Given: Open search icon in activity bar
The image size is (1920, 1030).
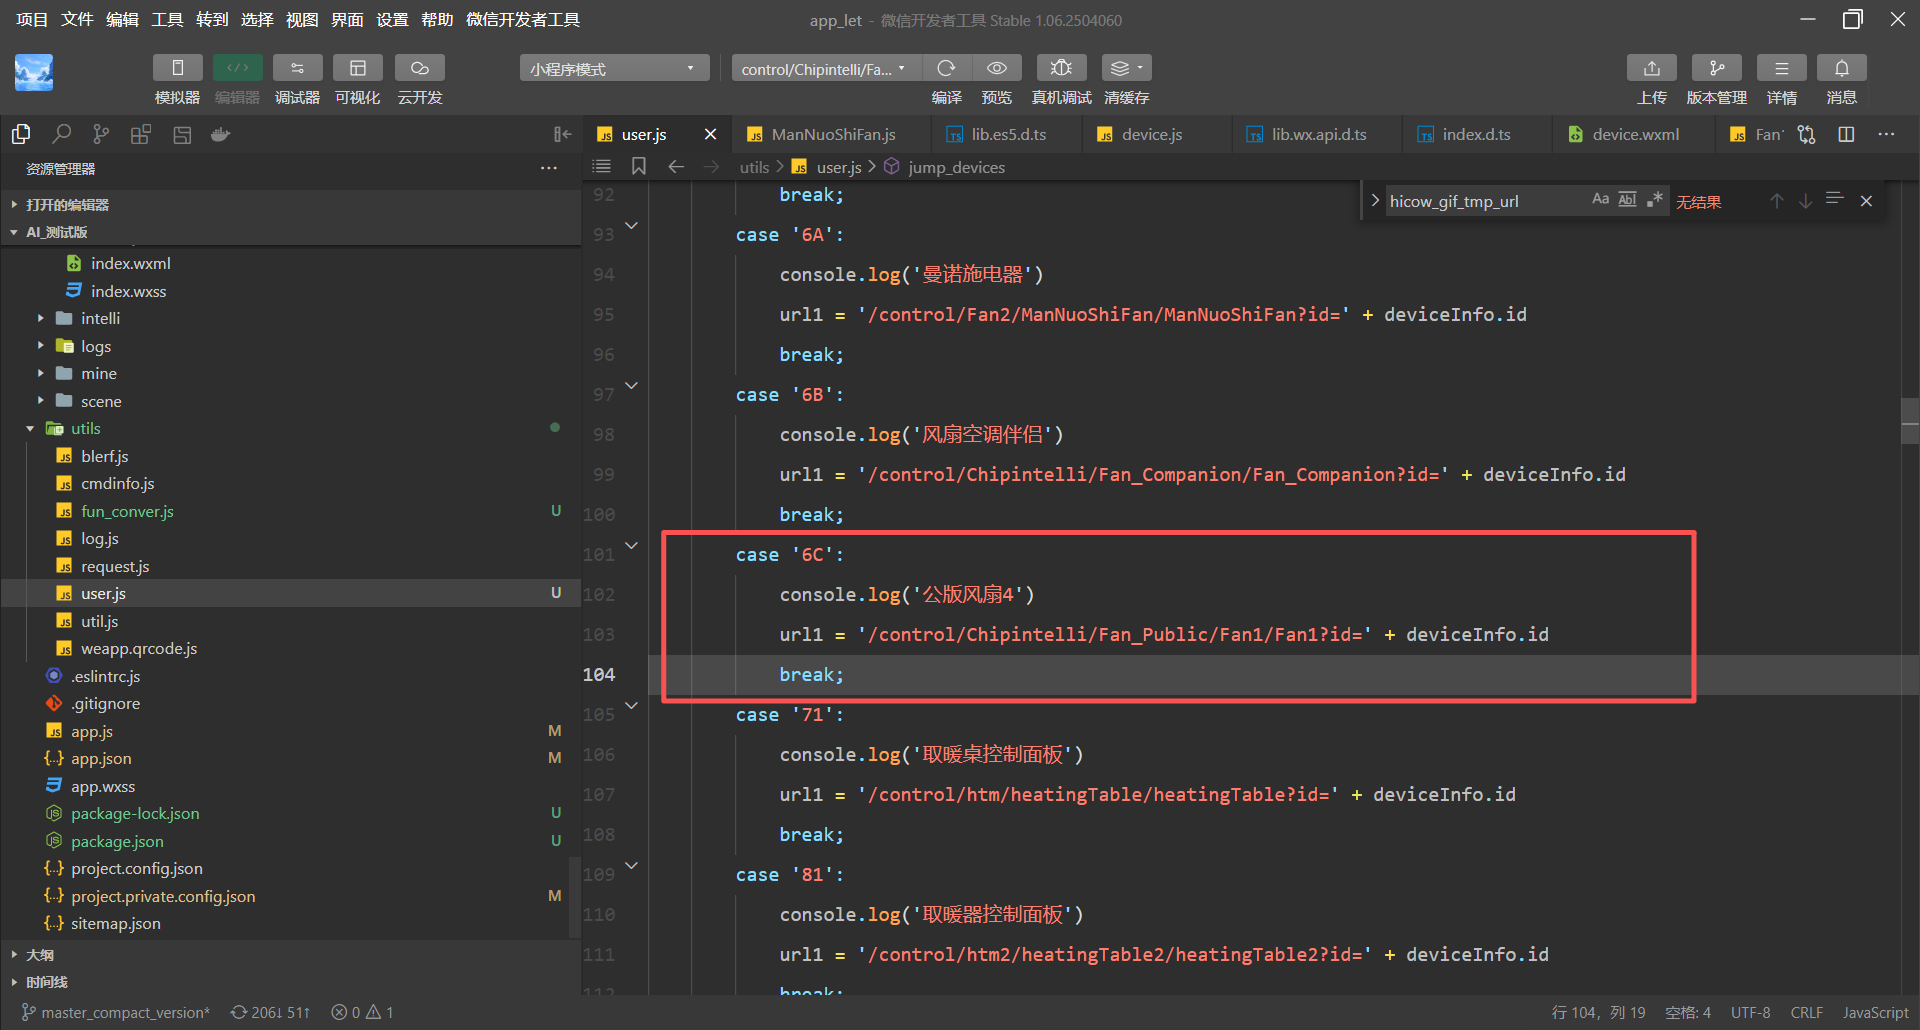Looking at the screenshot, I should (61, 134).
